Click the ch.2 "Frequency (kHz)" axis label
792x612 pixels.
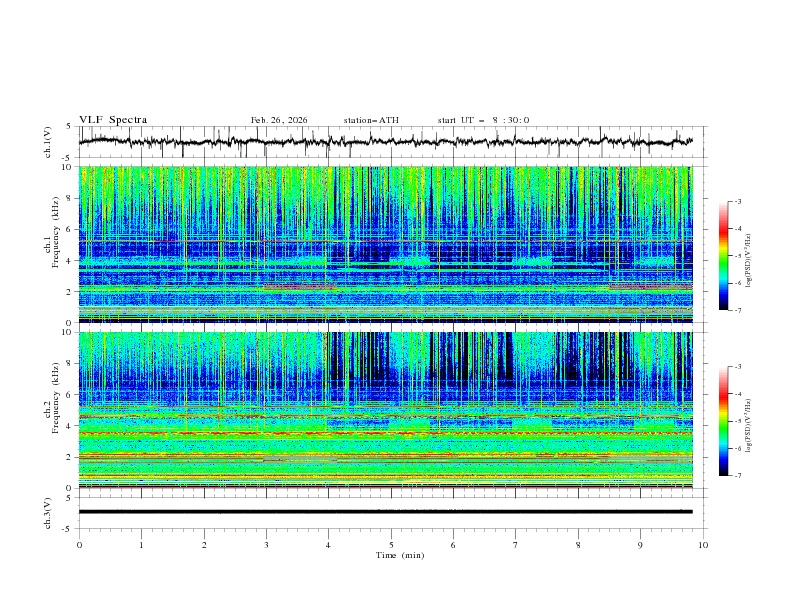[x=56, y=398]
